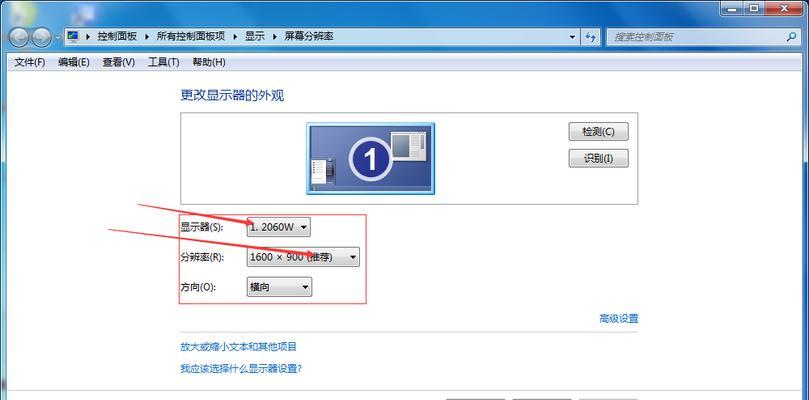Expand breadcrumb arrow after 显示
Viewport: 809px width, 400px height.
click(x=275, y=37)
